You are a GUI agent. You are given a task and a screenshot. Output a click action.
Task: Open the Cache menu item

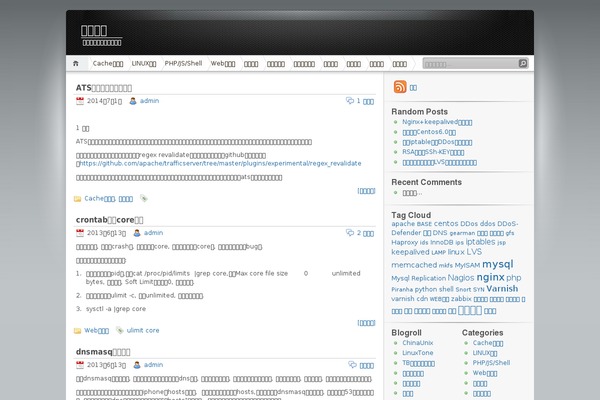pyautogui.click(x=108, y=64)
